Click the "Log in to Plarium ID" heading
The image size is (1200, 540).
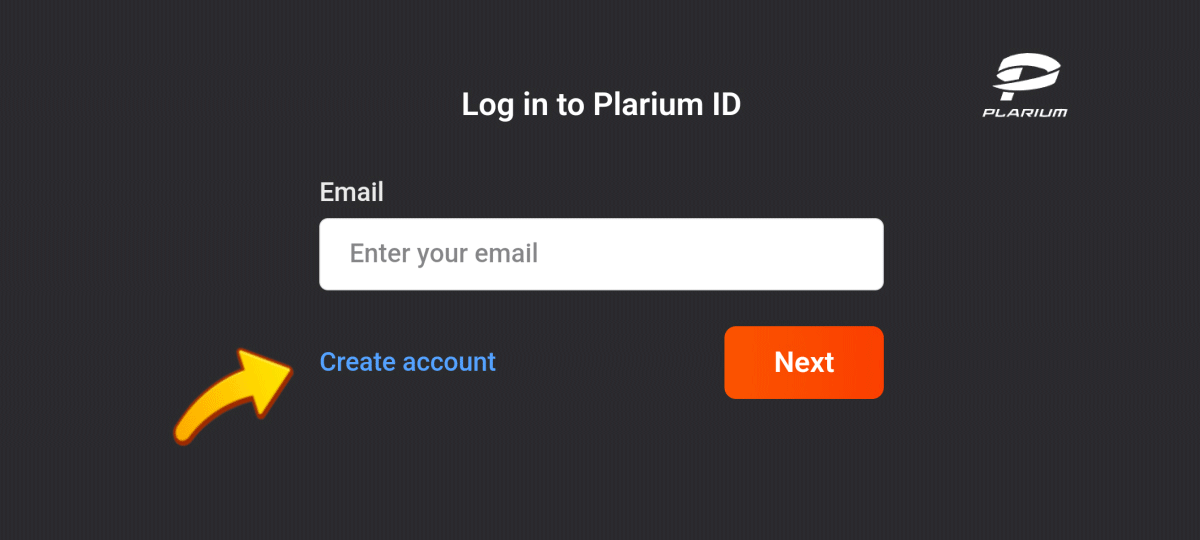click(x=601, y=104)
